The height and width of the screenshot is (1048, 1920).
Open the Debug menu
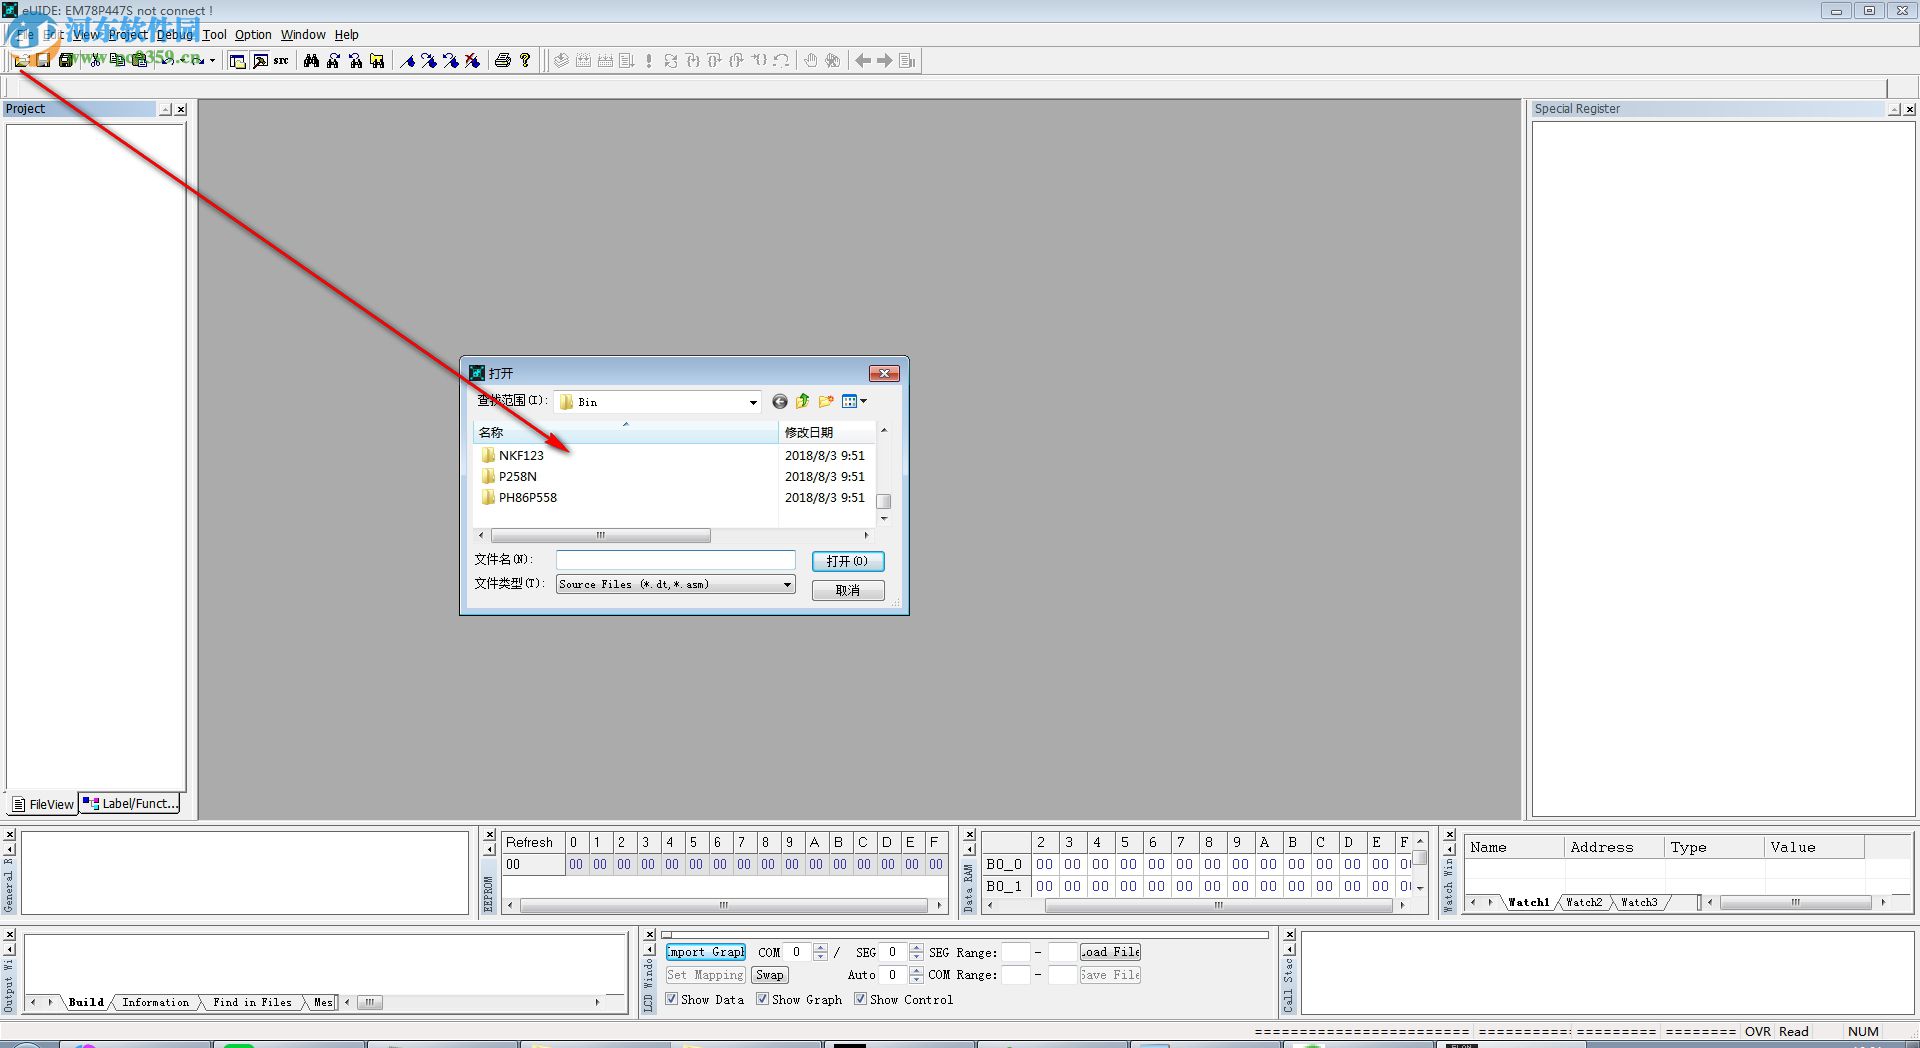coord(175,34)
